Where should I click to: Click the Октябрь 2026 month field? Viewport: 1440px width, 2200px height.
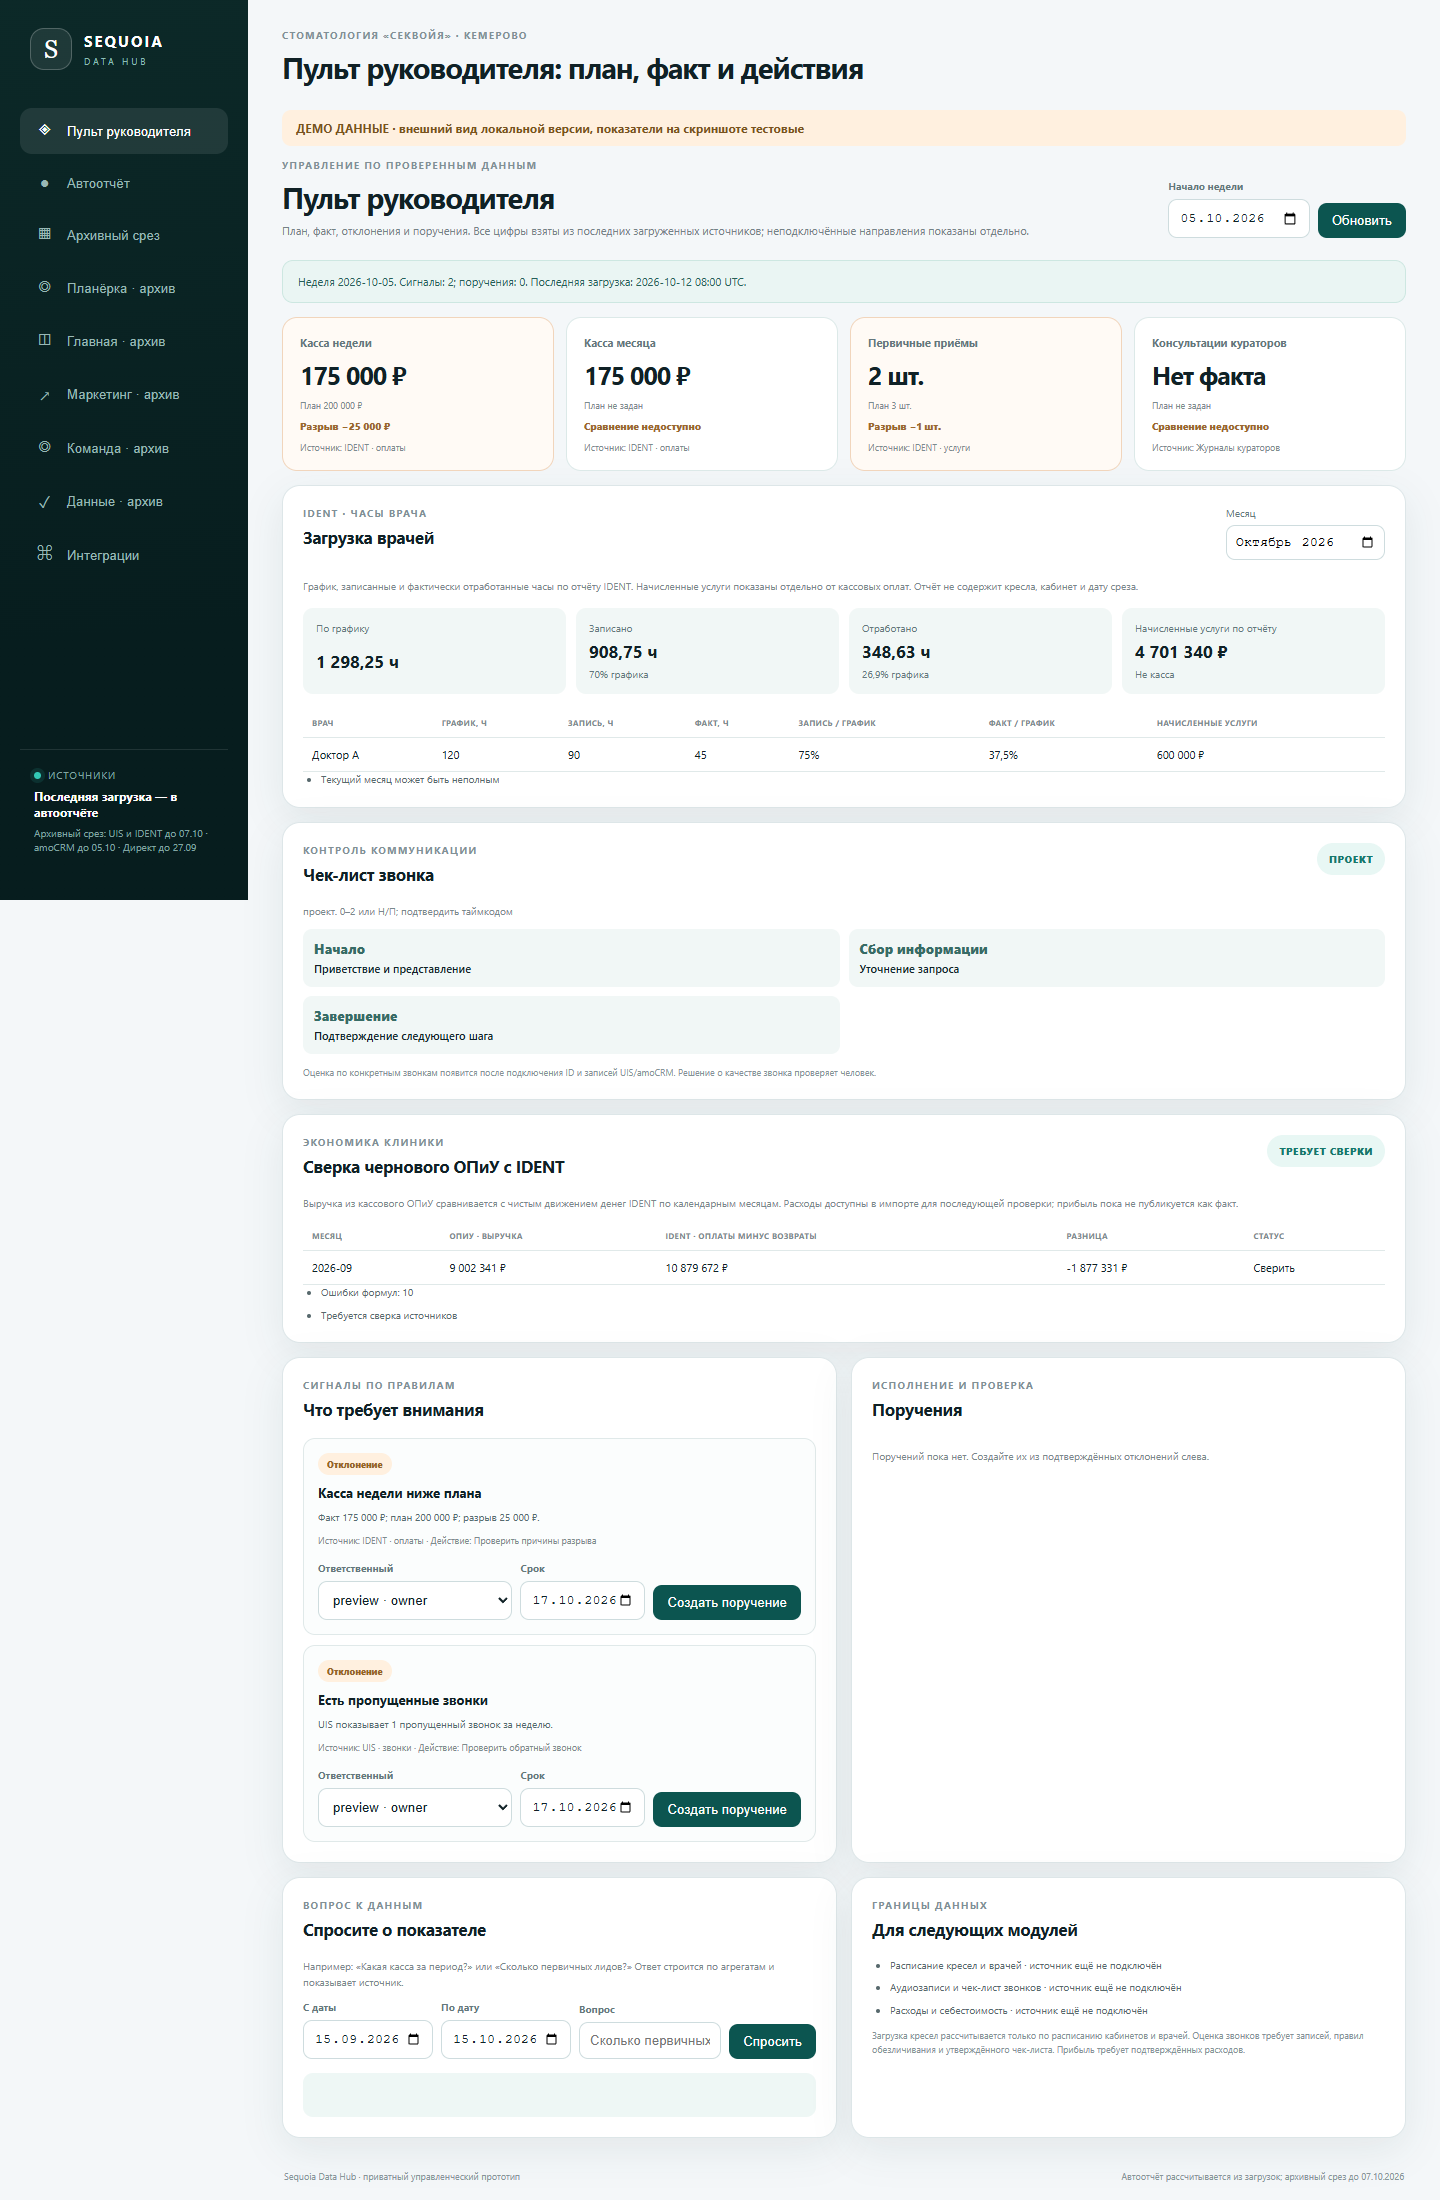1305,542
